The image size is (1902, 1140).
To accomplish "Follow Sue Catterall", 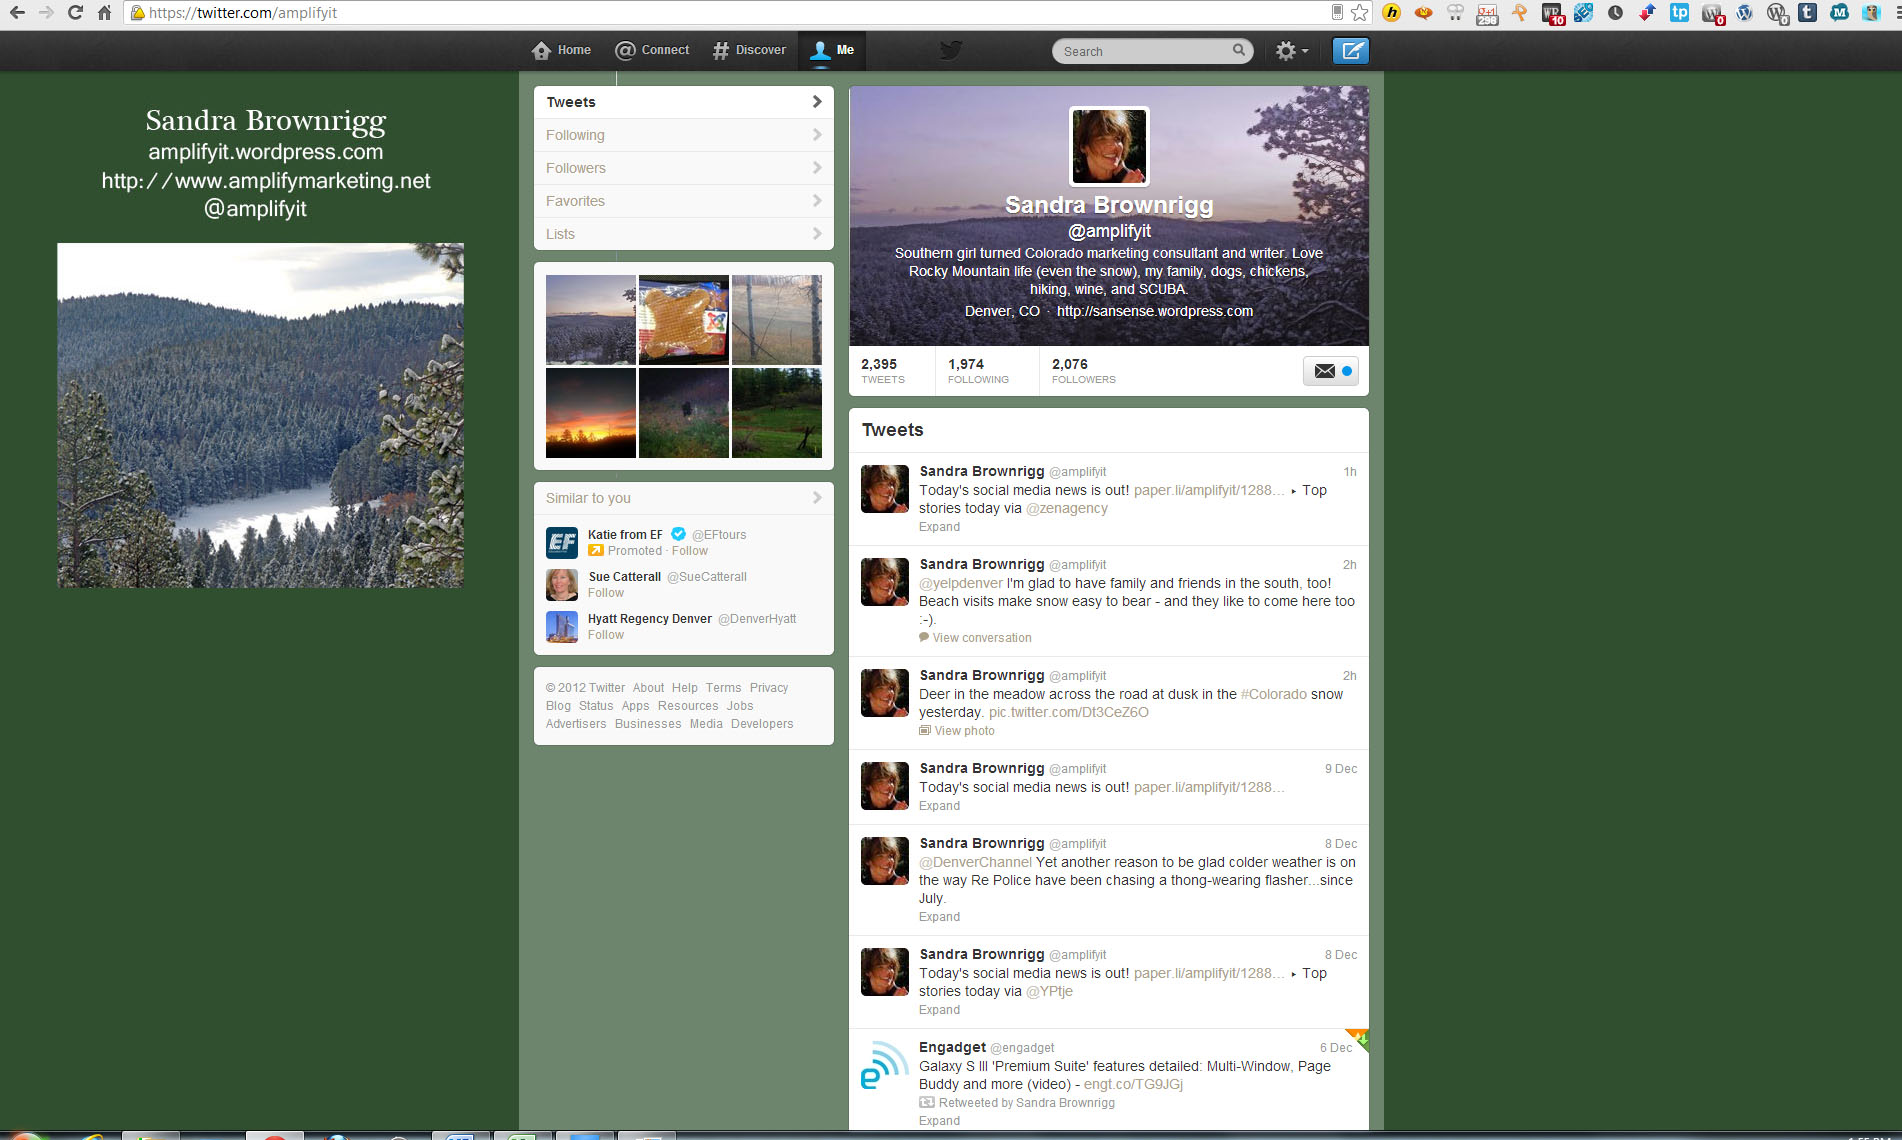I will pos(606,593).
